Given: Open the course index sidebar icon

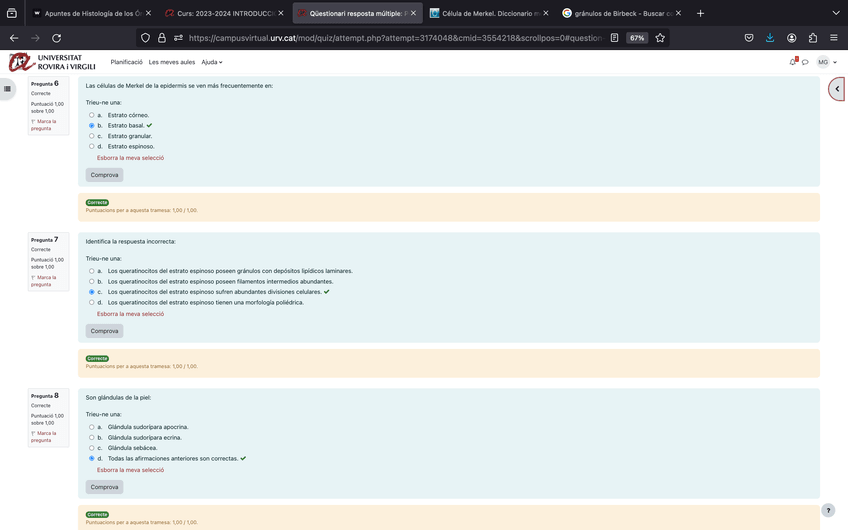Looking at the screenshot, I should (x=8, y=89).
